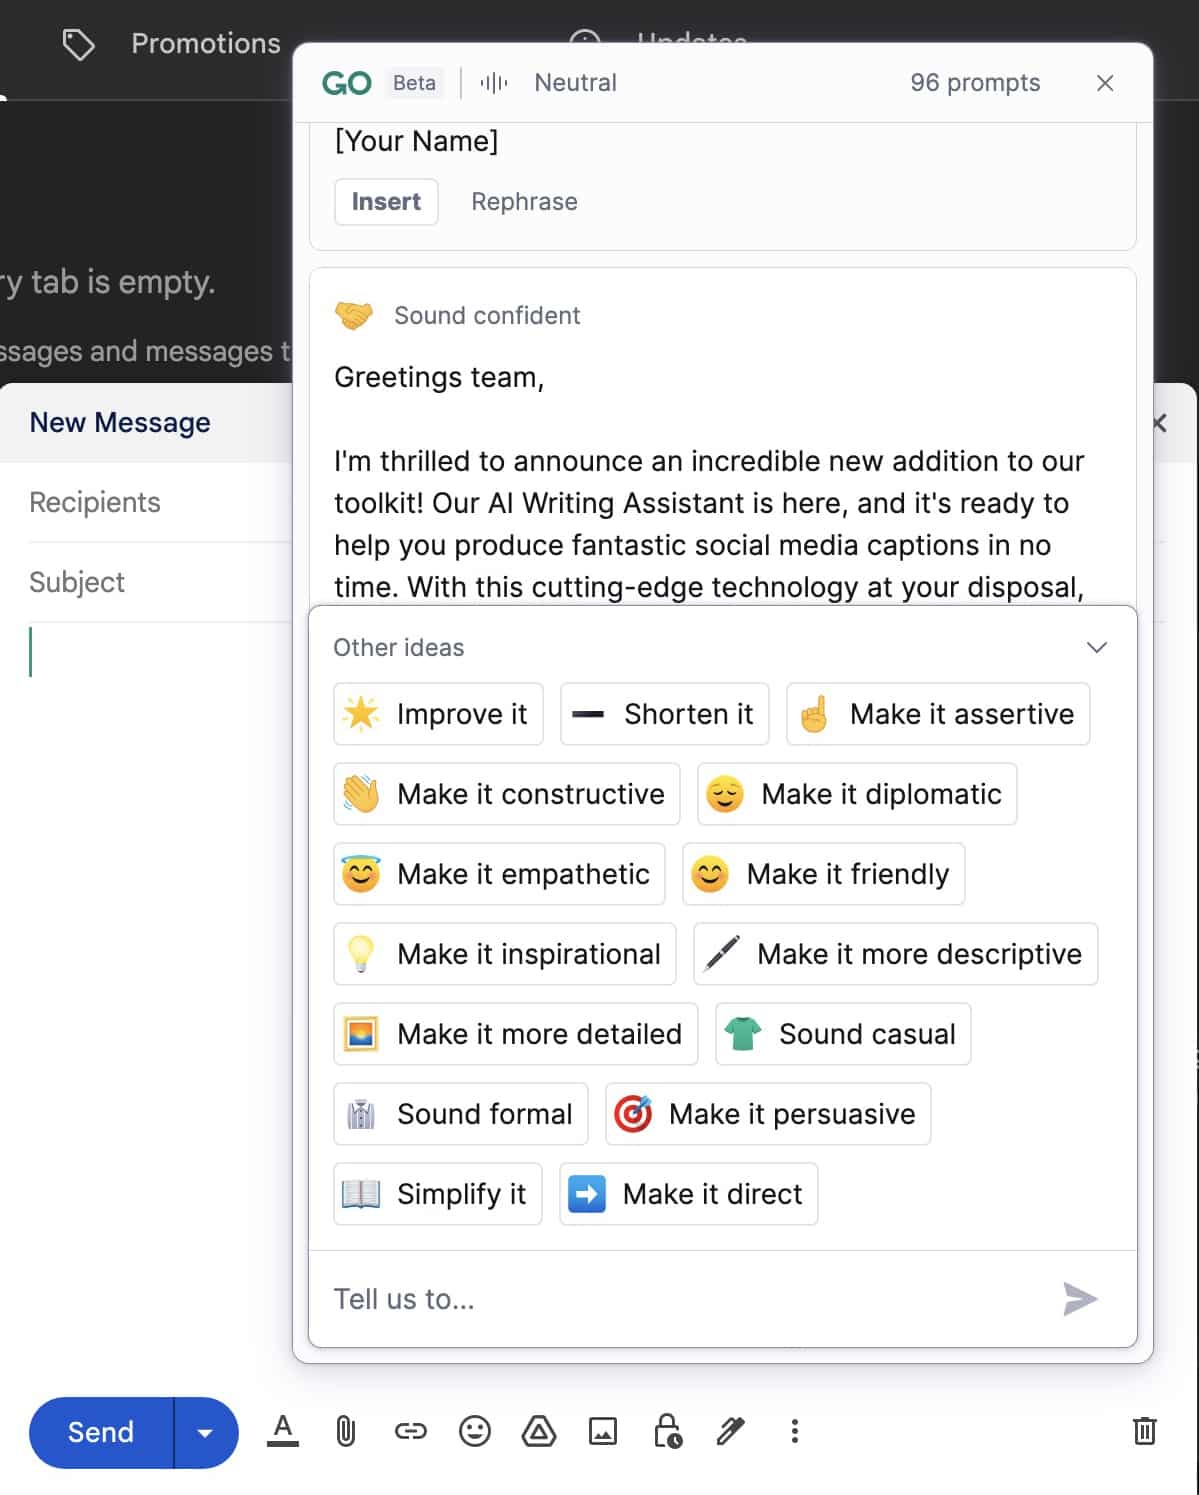
Task: Click the Rephrase link
Action: tap(524, 202)
